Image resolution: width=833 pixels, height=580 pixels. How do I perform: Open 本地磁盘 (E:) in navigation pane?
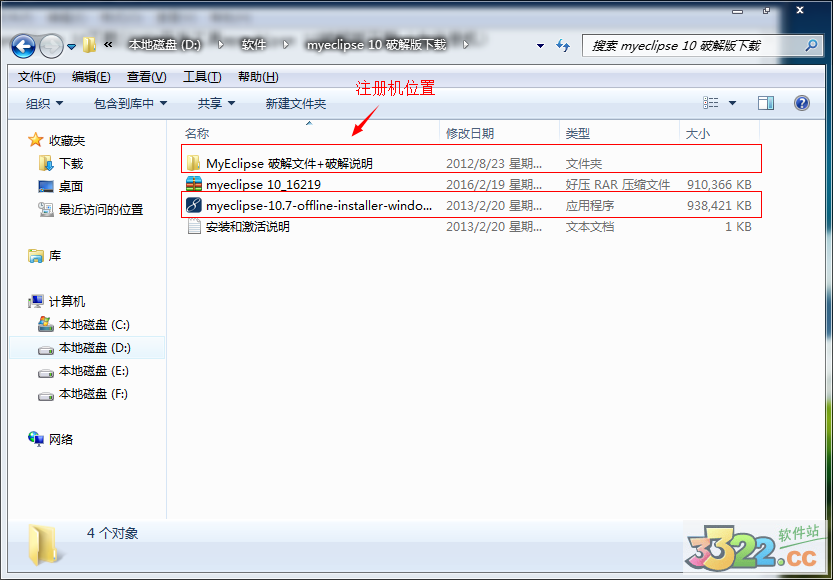click(84, 371)
